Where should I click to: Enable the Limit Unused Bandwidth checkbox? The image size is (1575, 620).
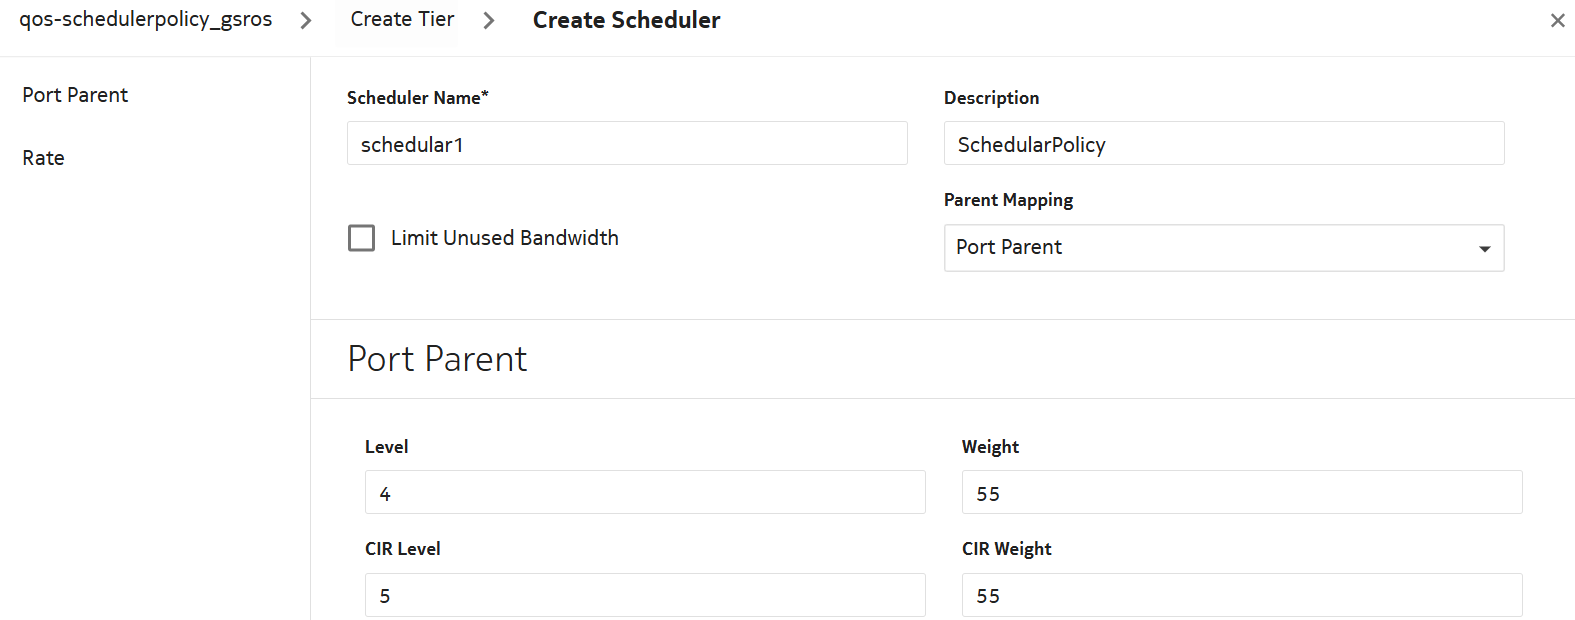361,238
